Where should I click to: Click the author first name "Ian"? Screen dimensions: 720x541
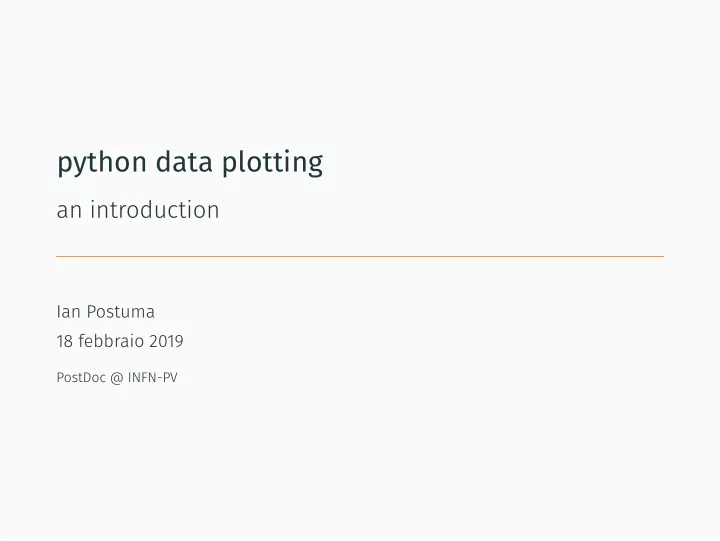tap(68, 312)
